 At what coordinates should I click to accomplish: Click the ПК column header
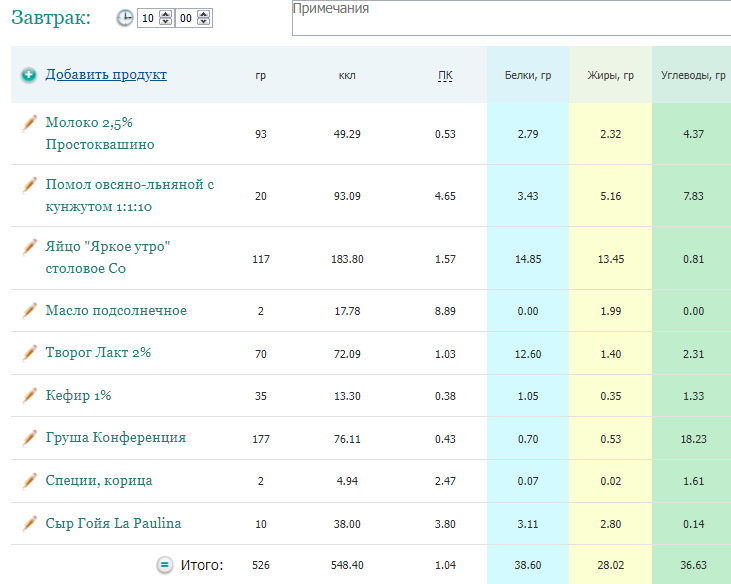[445, 76]
